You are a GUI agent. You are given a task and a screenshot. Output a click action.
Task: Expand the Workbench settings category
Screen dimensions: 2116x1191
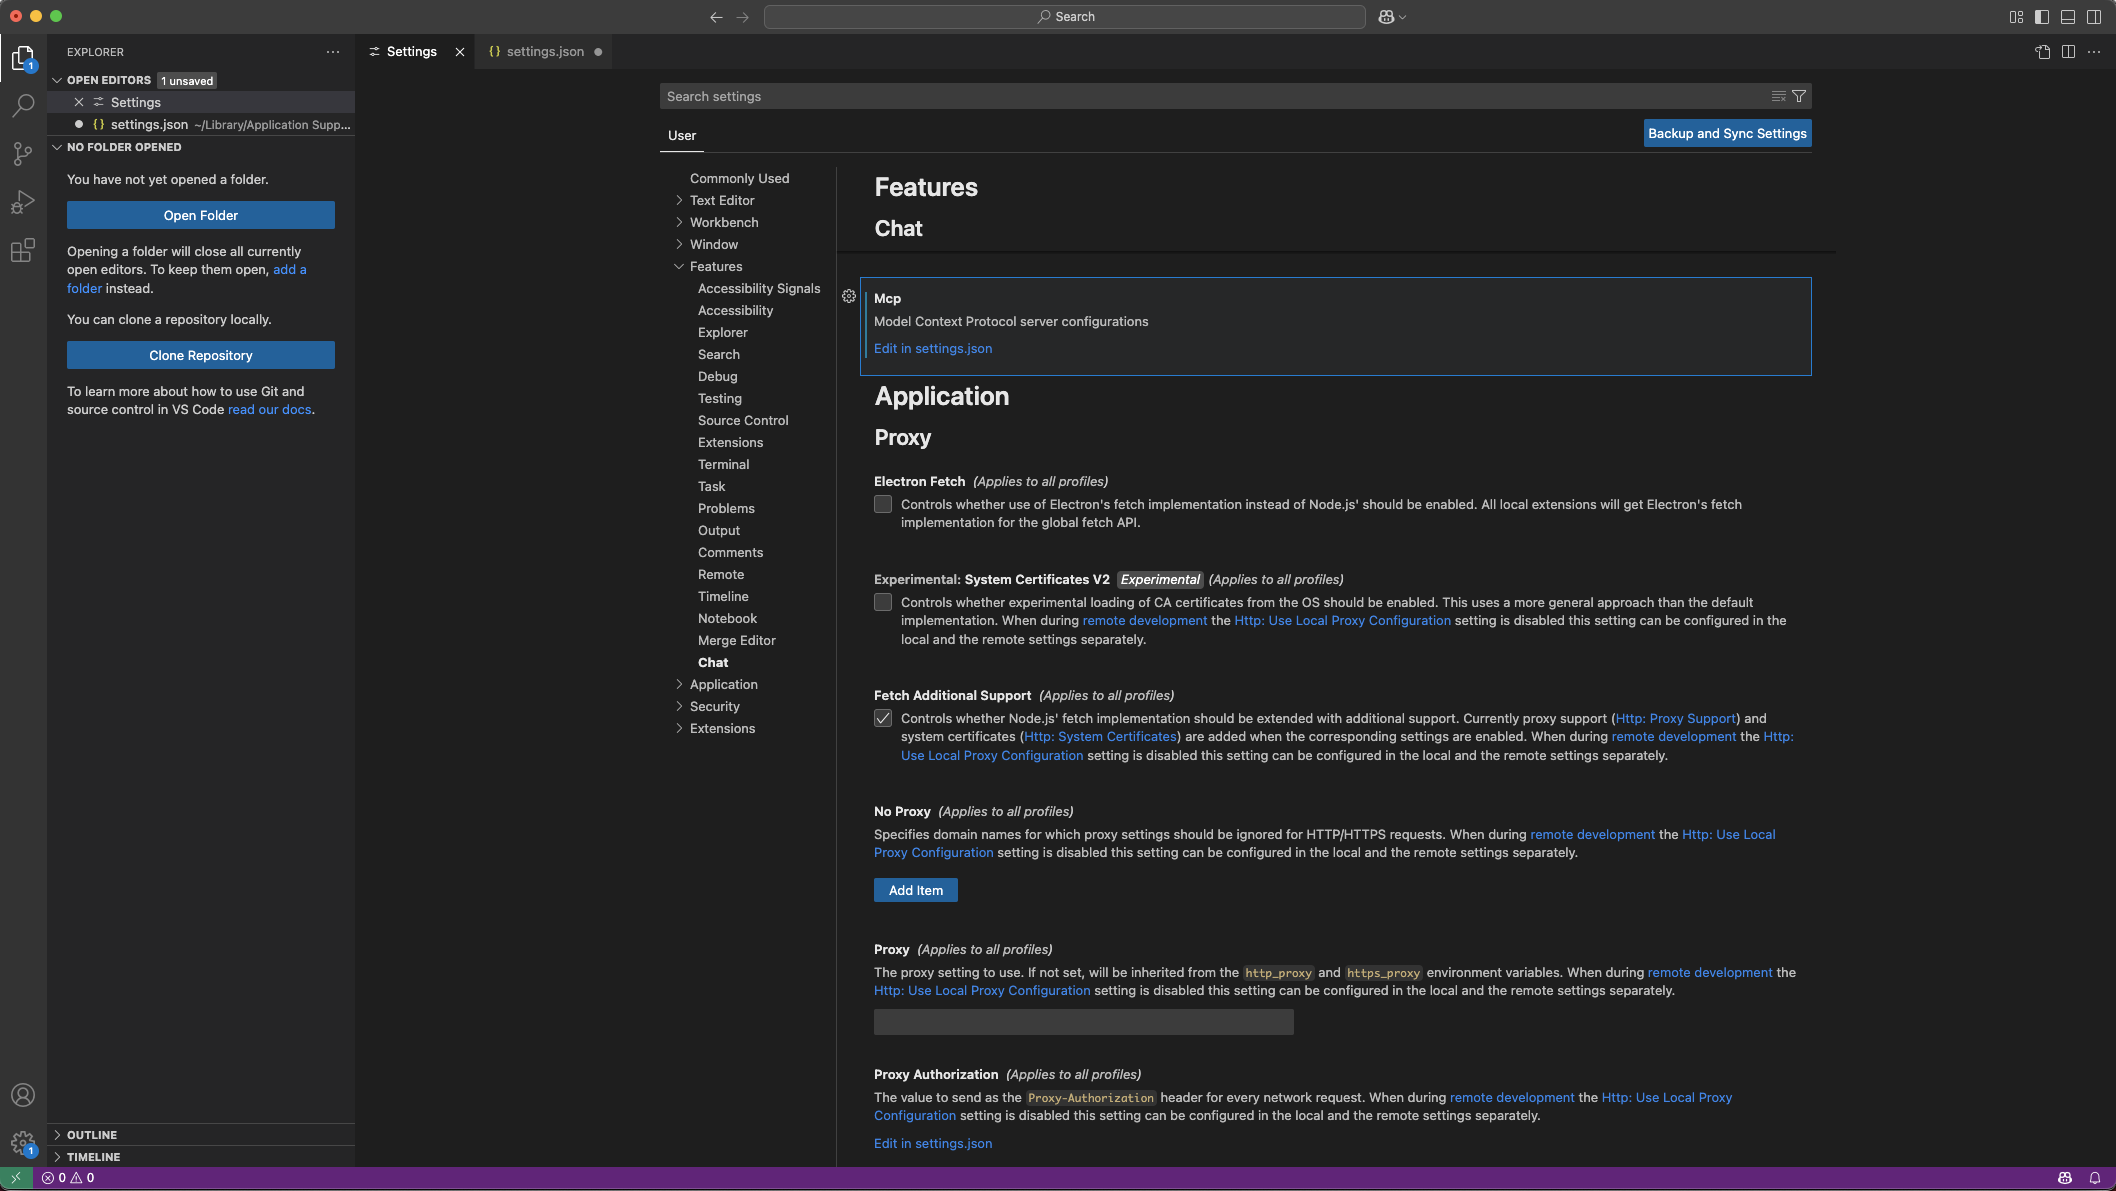tap(679, 222)
